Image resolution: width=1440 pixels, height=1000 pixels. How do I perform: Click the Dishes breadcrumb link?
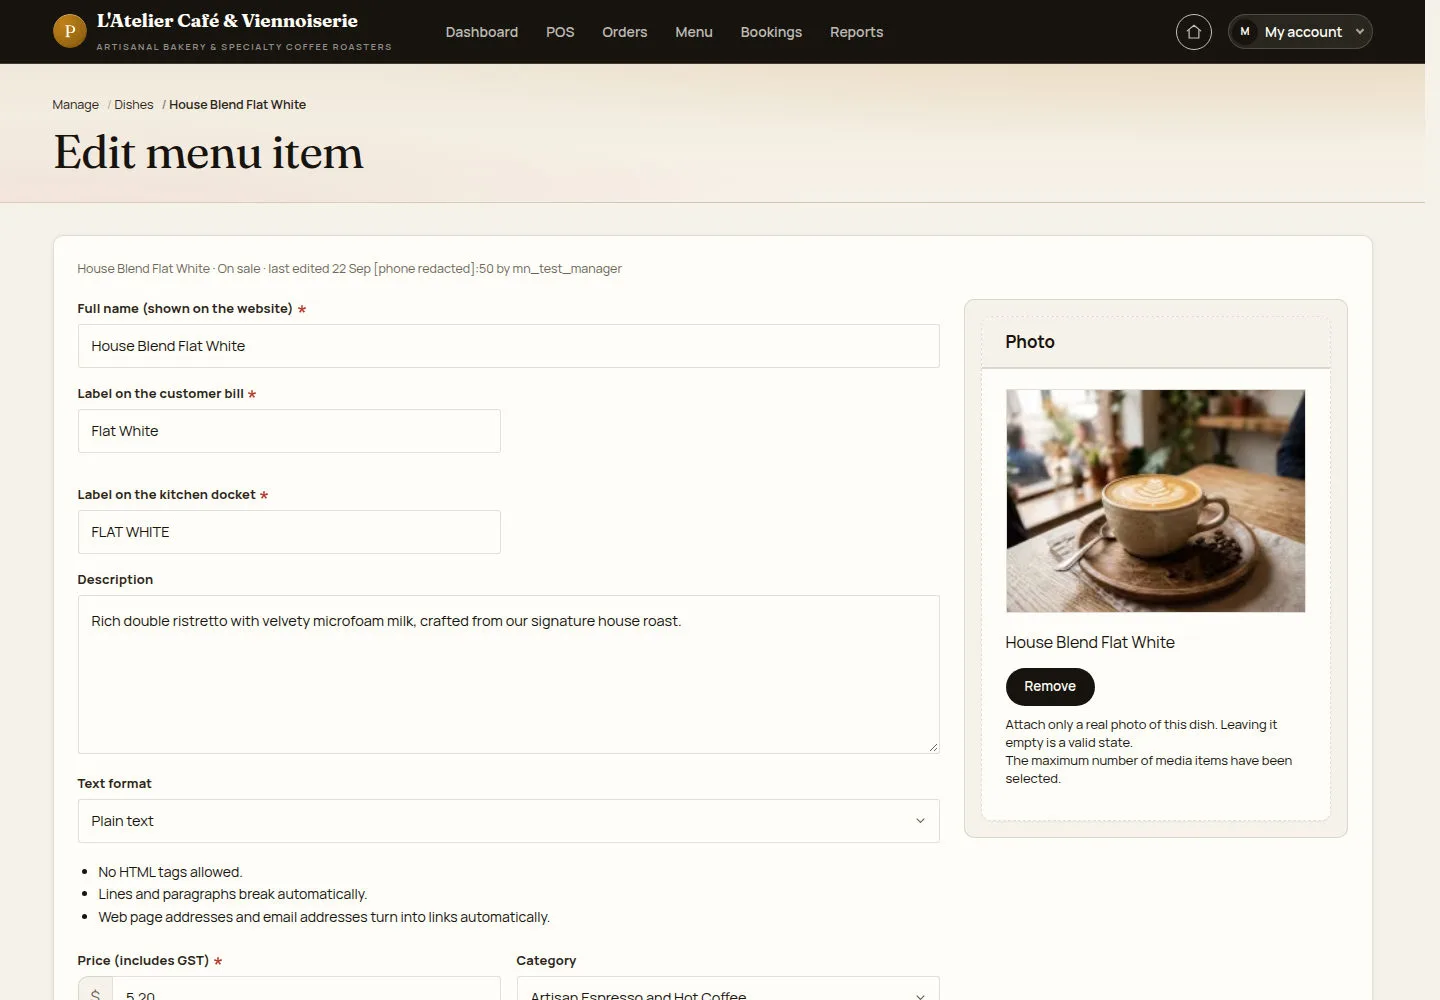point(134,105)
